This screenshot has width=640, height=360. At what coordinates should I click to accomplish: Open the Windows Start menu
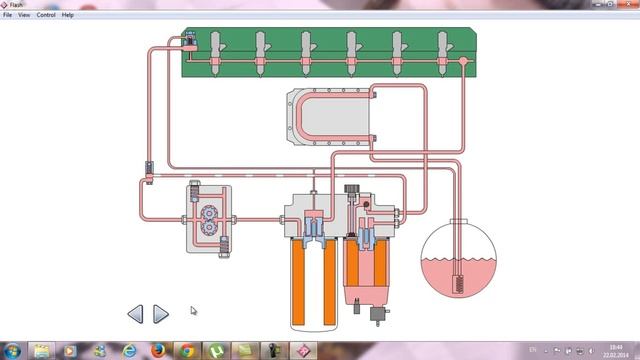click(12, 351)
